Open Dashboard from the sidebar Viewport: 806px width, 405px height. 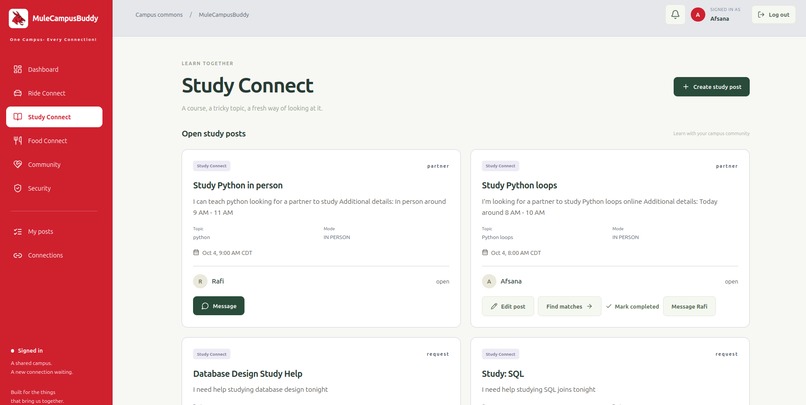(x=54, y=69)
